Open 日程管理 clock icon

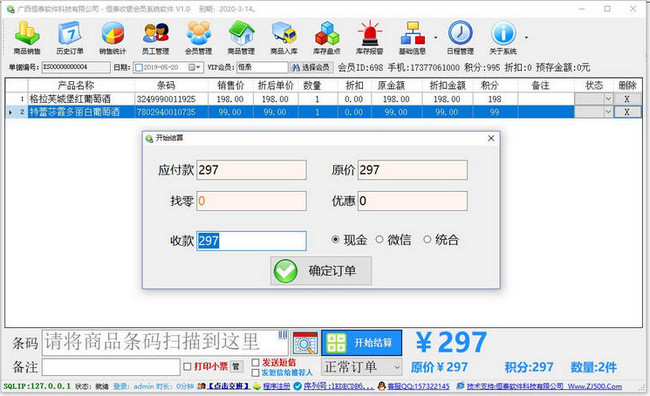[460, 38]
